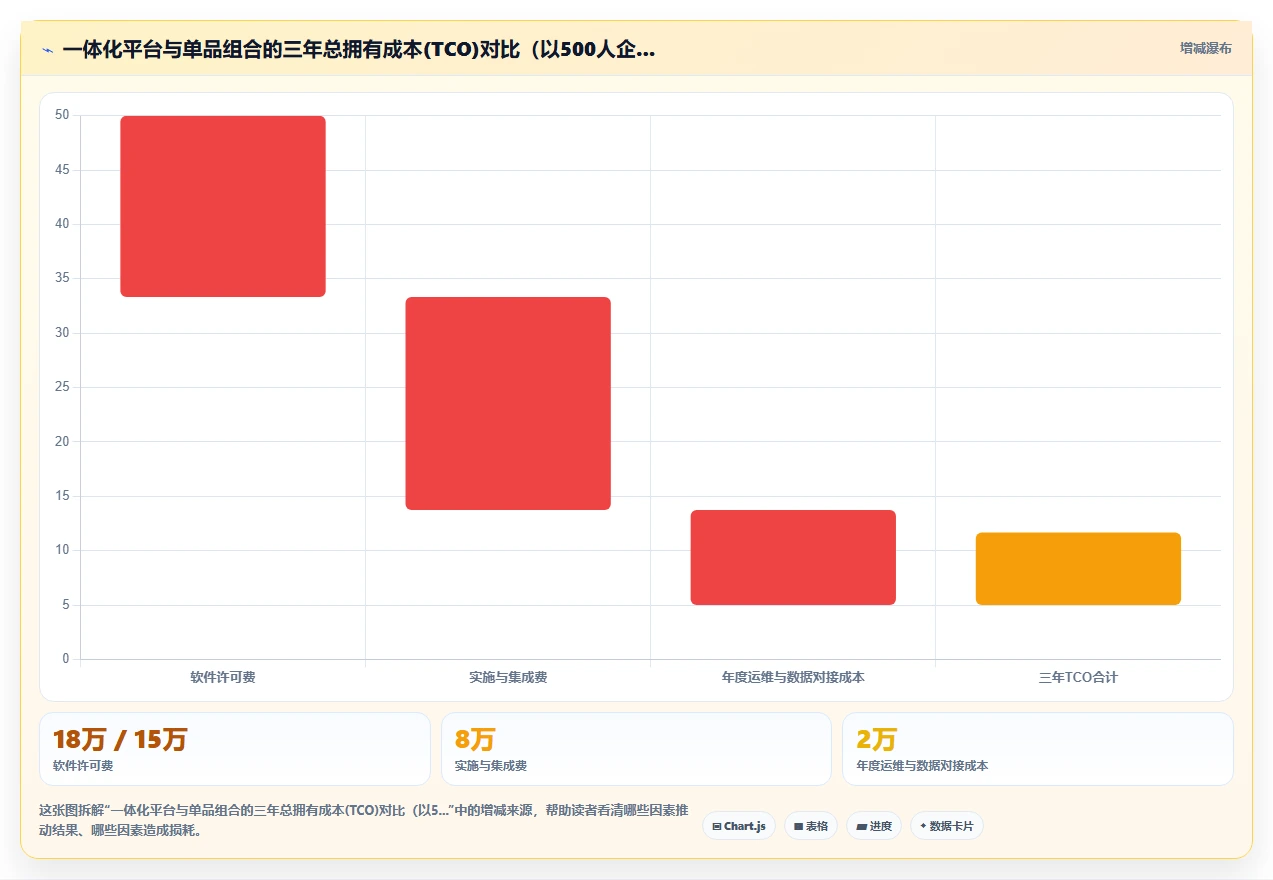Click the 三年TCO合计 x-axis label

click(x=1078, y=677)
